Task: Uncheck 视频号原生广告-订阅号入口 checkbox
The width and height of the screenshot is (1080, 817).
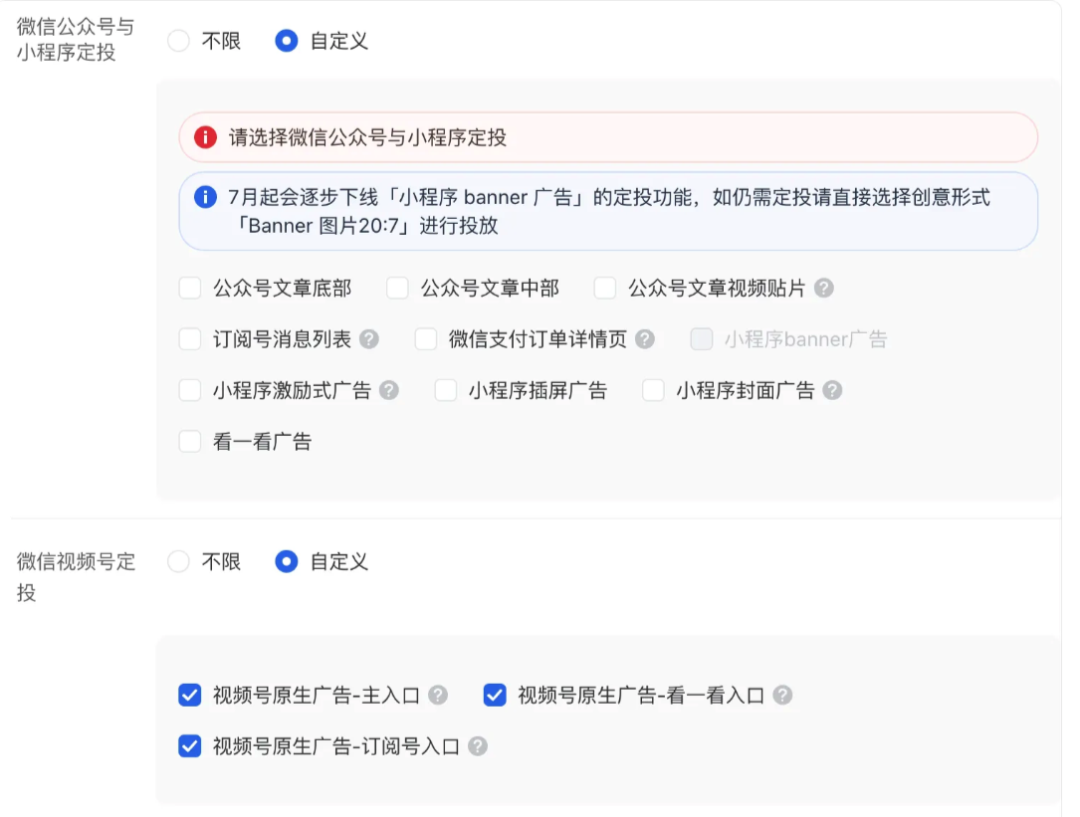Action: coord(190,746)
